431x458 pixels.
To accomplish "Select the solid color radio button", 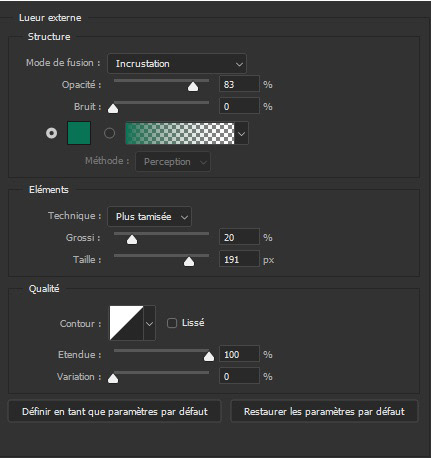I will click(x=51, y=133).
